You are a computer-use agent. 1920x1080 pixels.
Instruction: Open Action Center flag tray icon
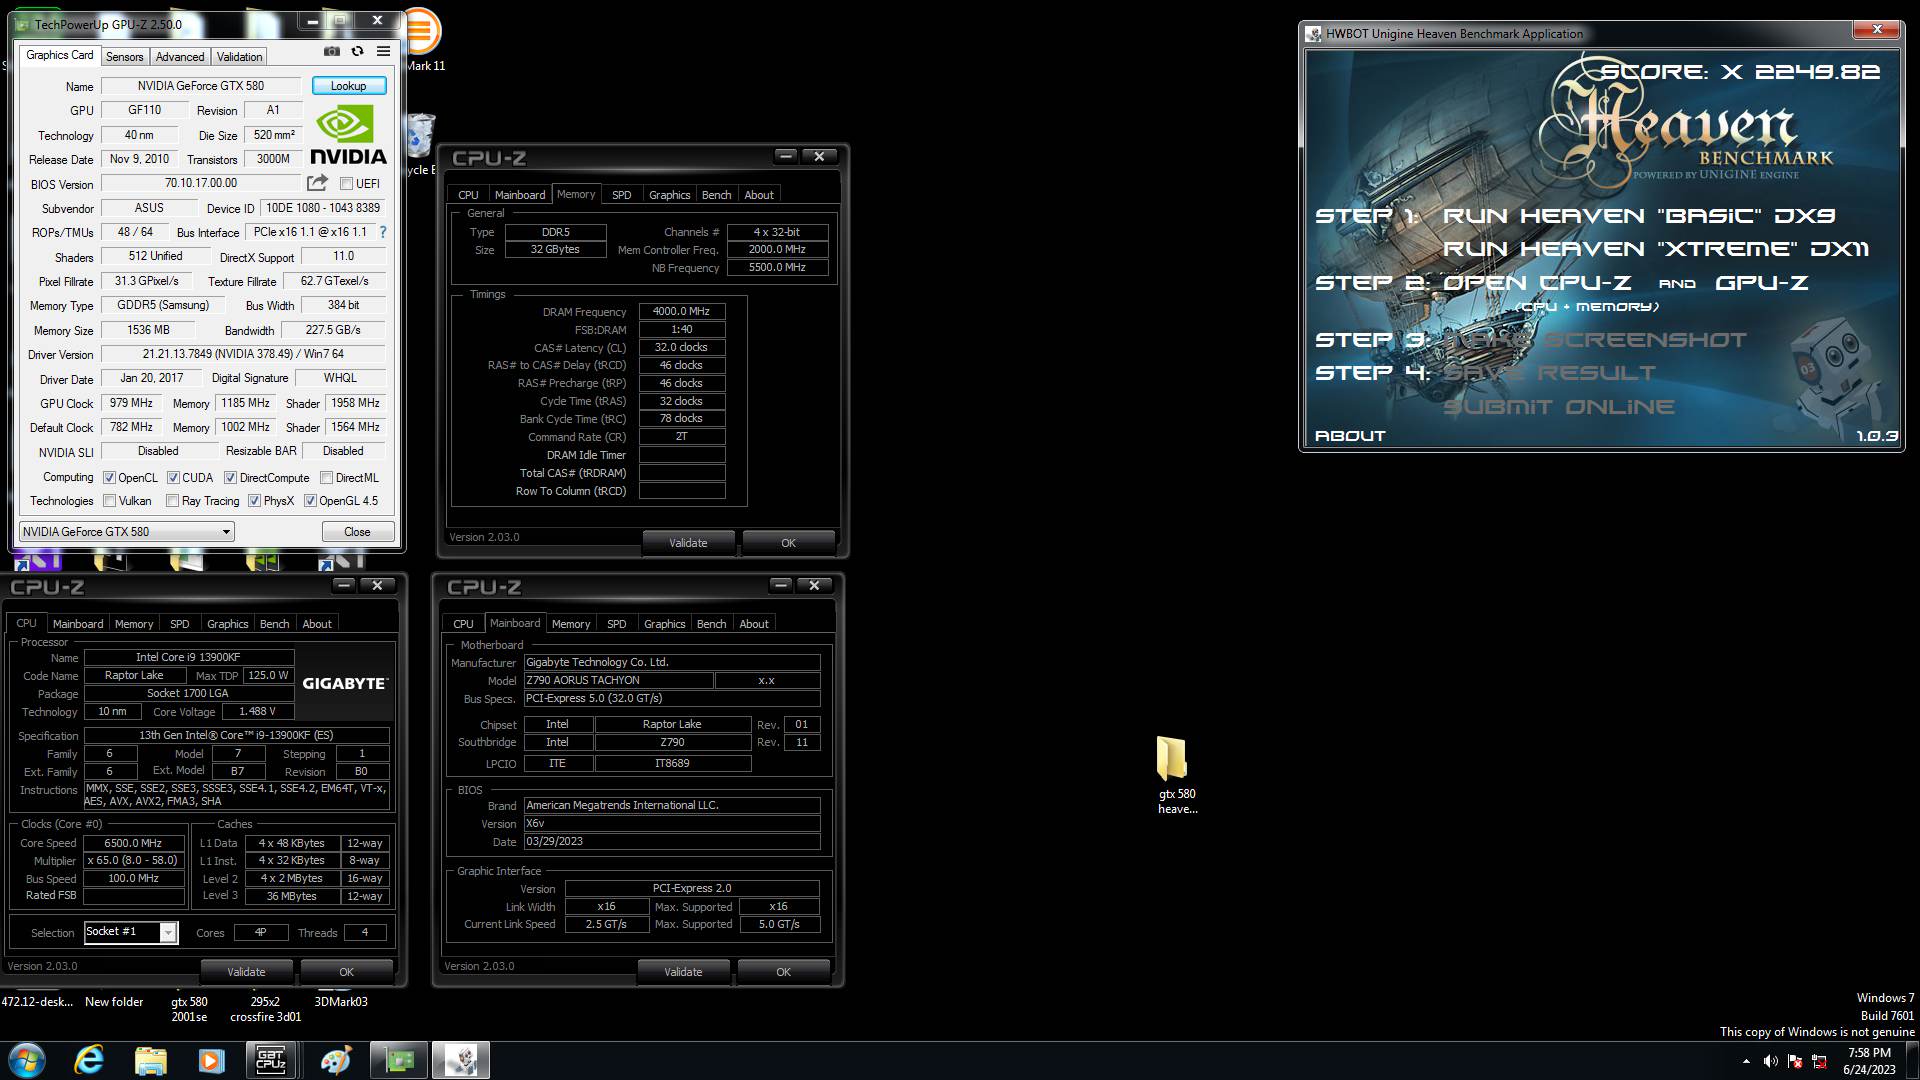tap(1795, 1061)
